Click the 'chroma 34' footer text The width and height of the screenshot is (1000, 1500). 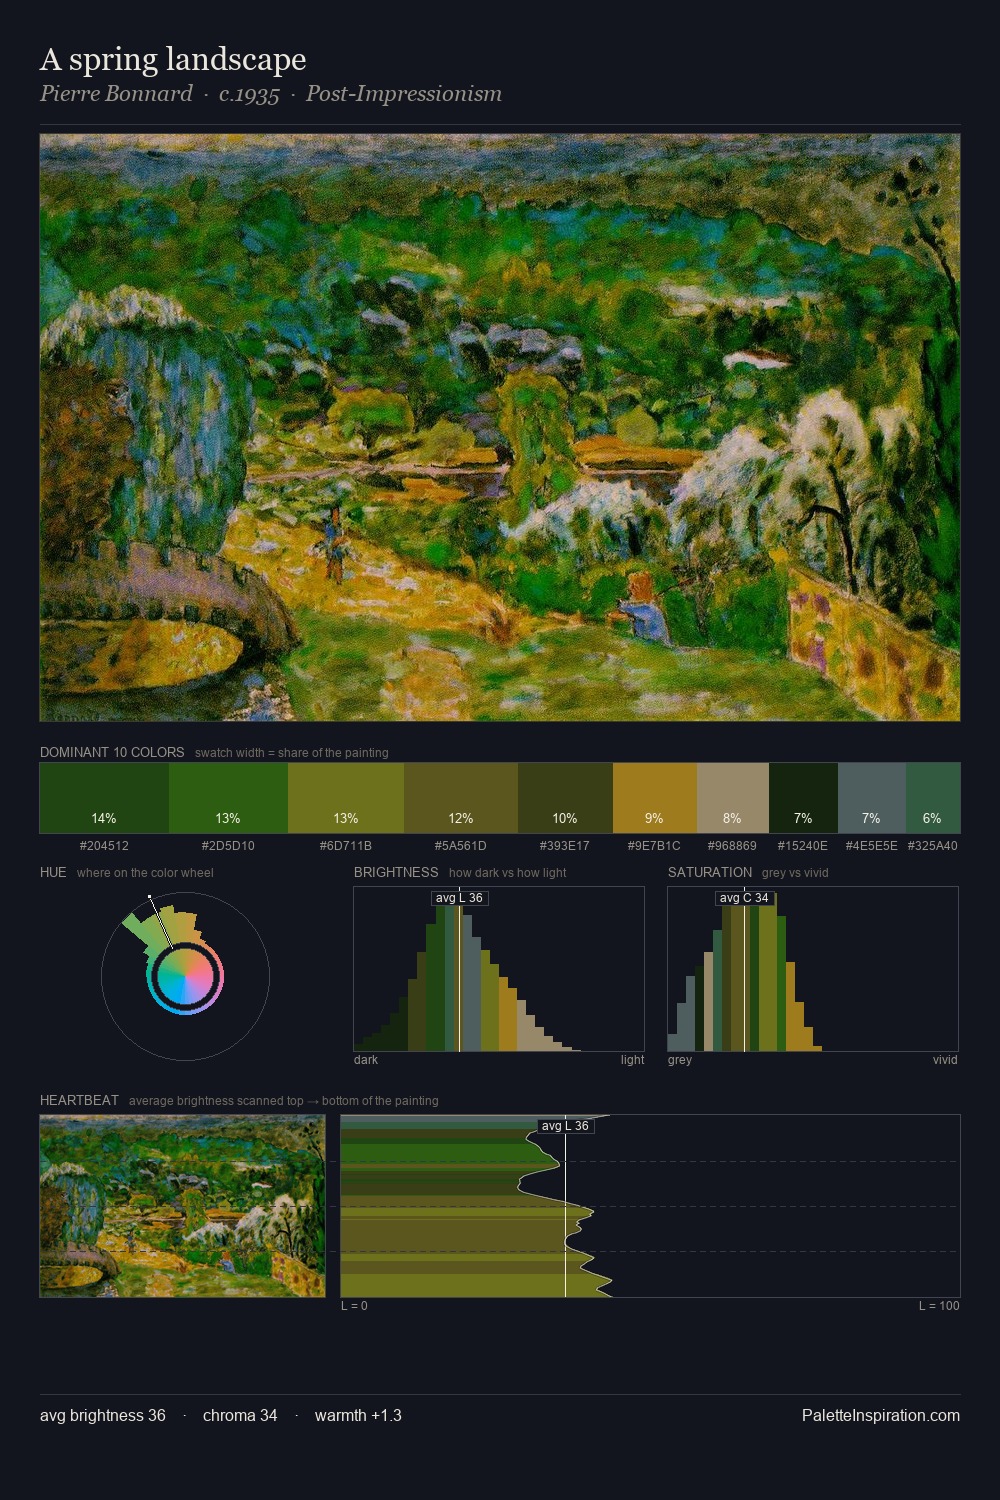[240, 1415]
